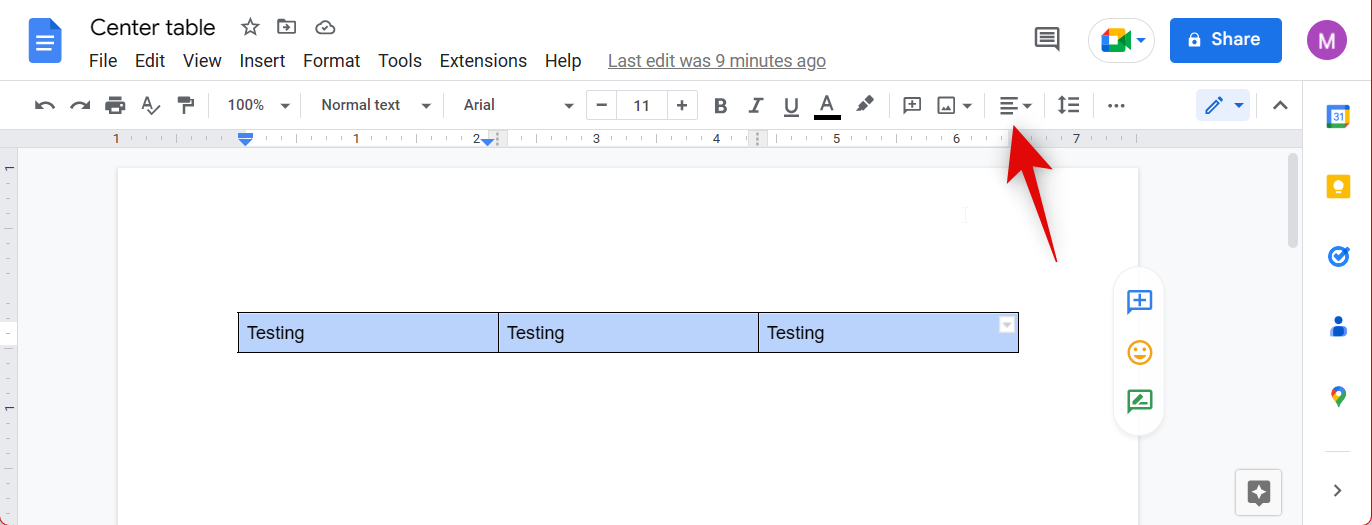The height and width of the screenshot is (525, 1372).
Task: Toggle italic formatting
Action: [x=756, y=105]
